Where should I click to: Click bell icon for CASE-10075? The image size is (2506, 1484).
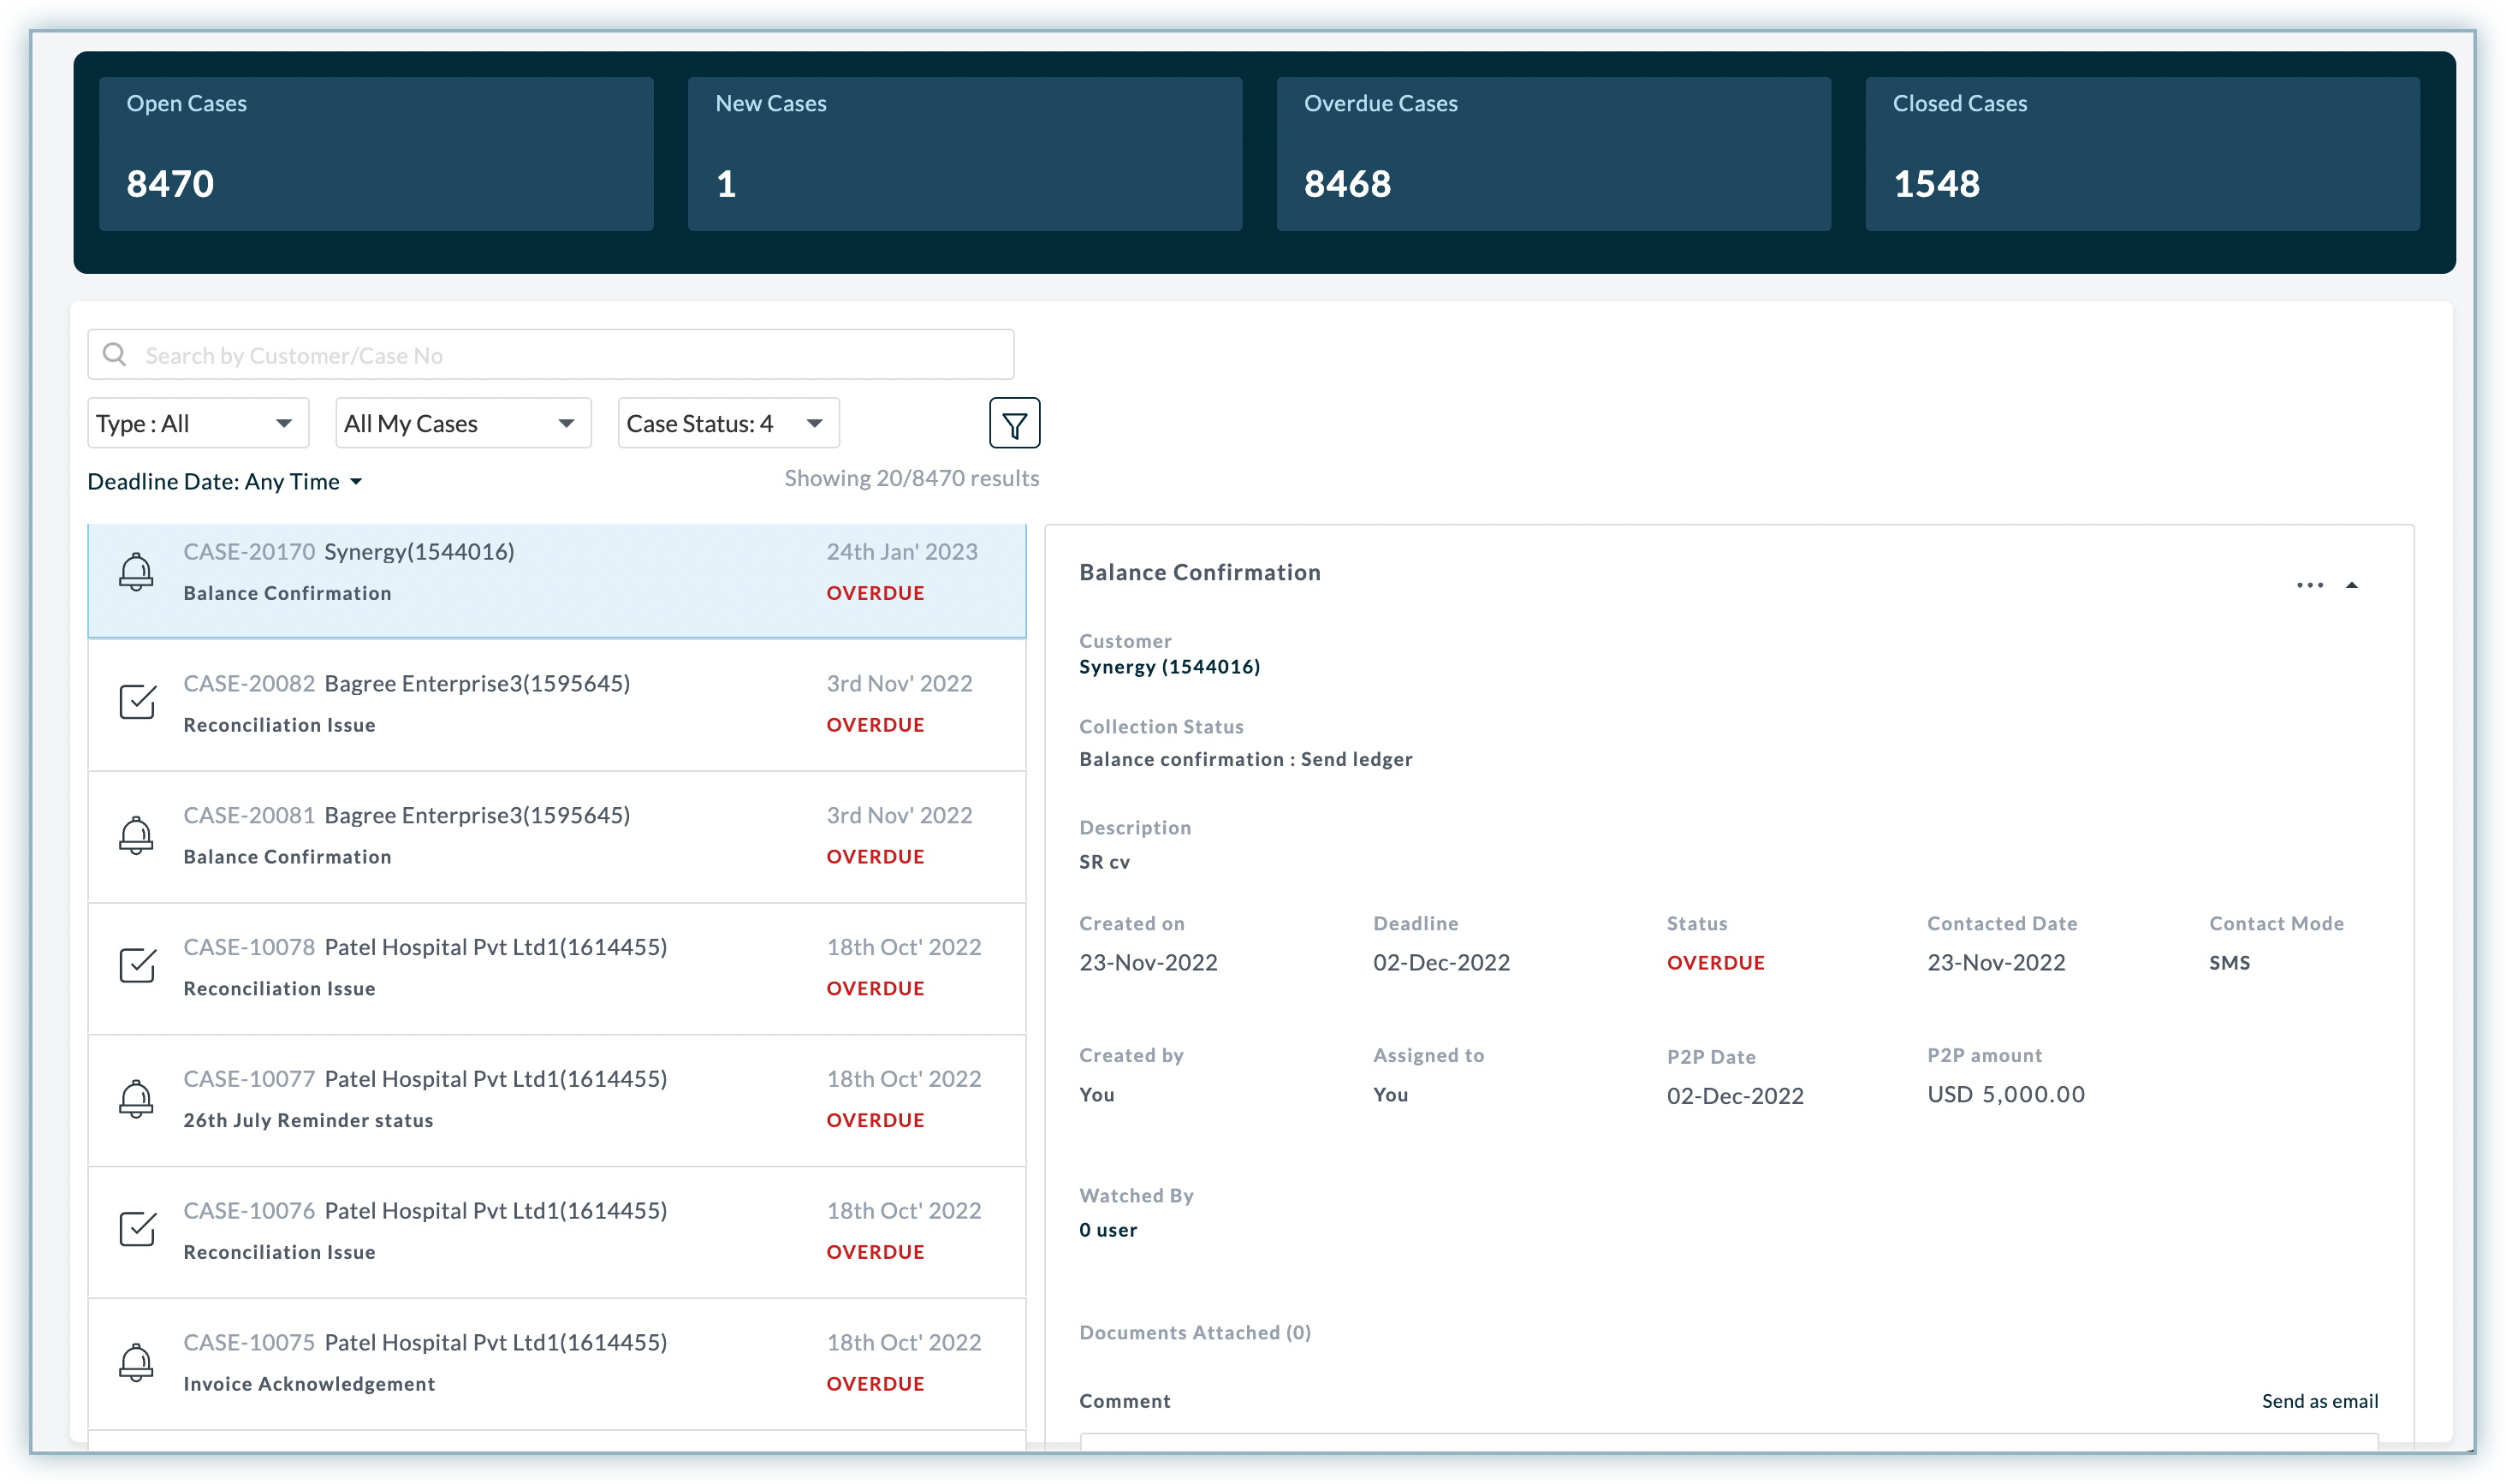(136, 1363)
